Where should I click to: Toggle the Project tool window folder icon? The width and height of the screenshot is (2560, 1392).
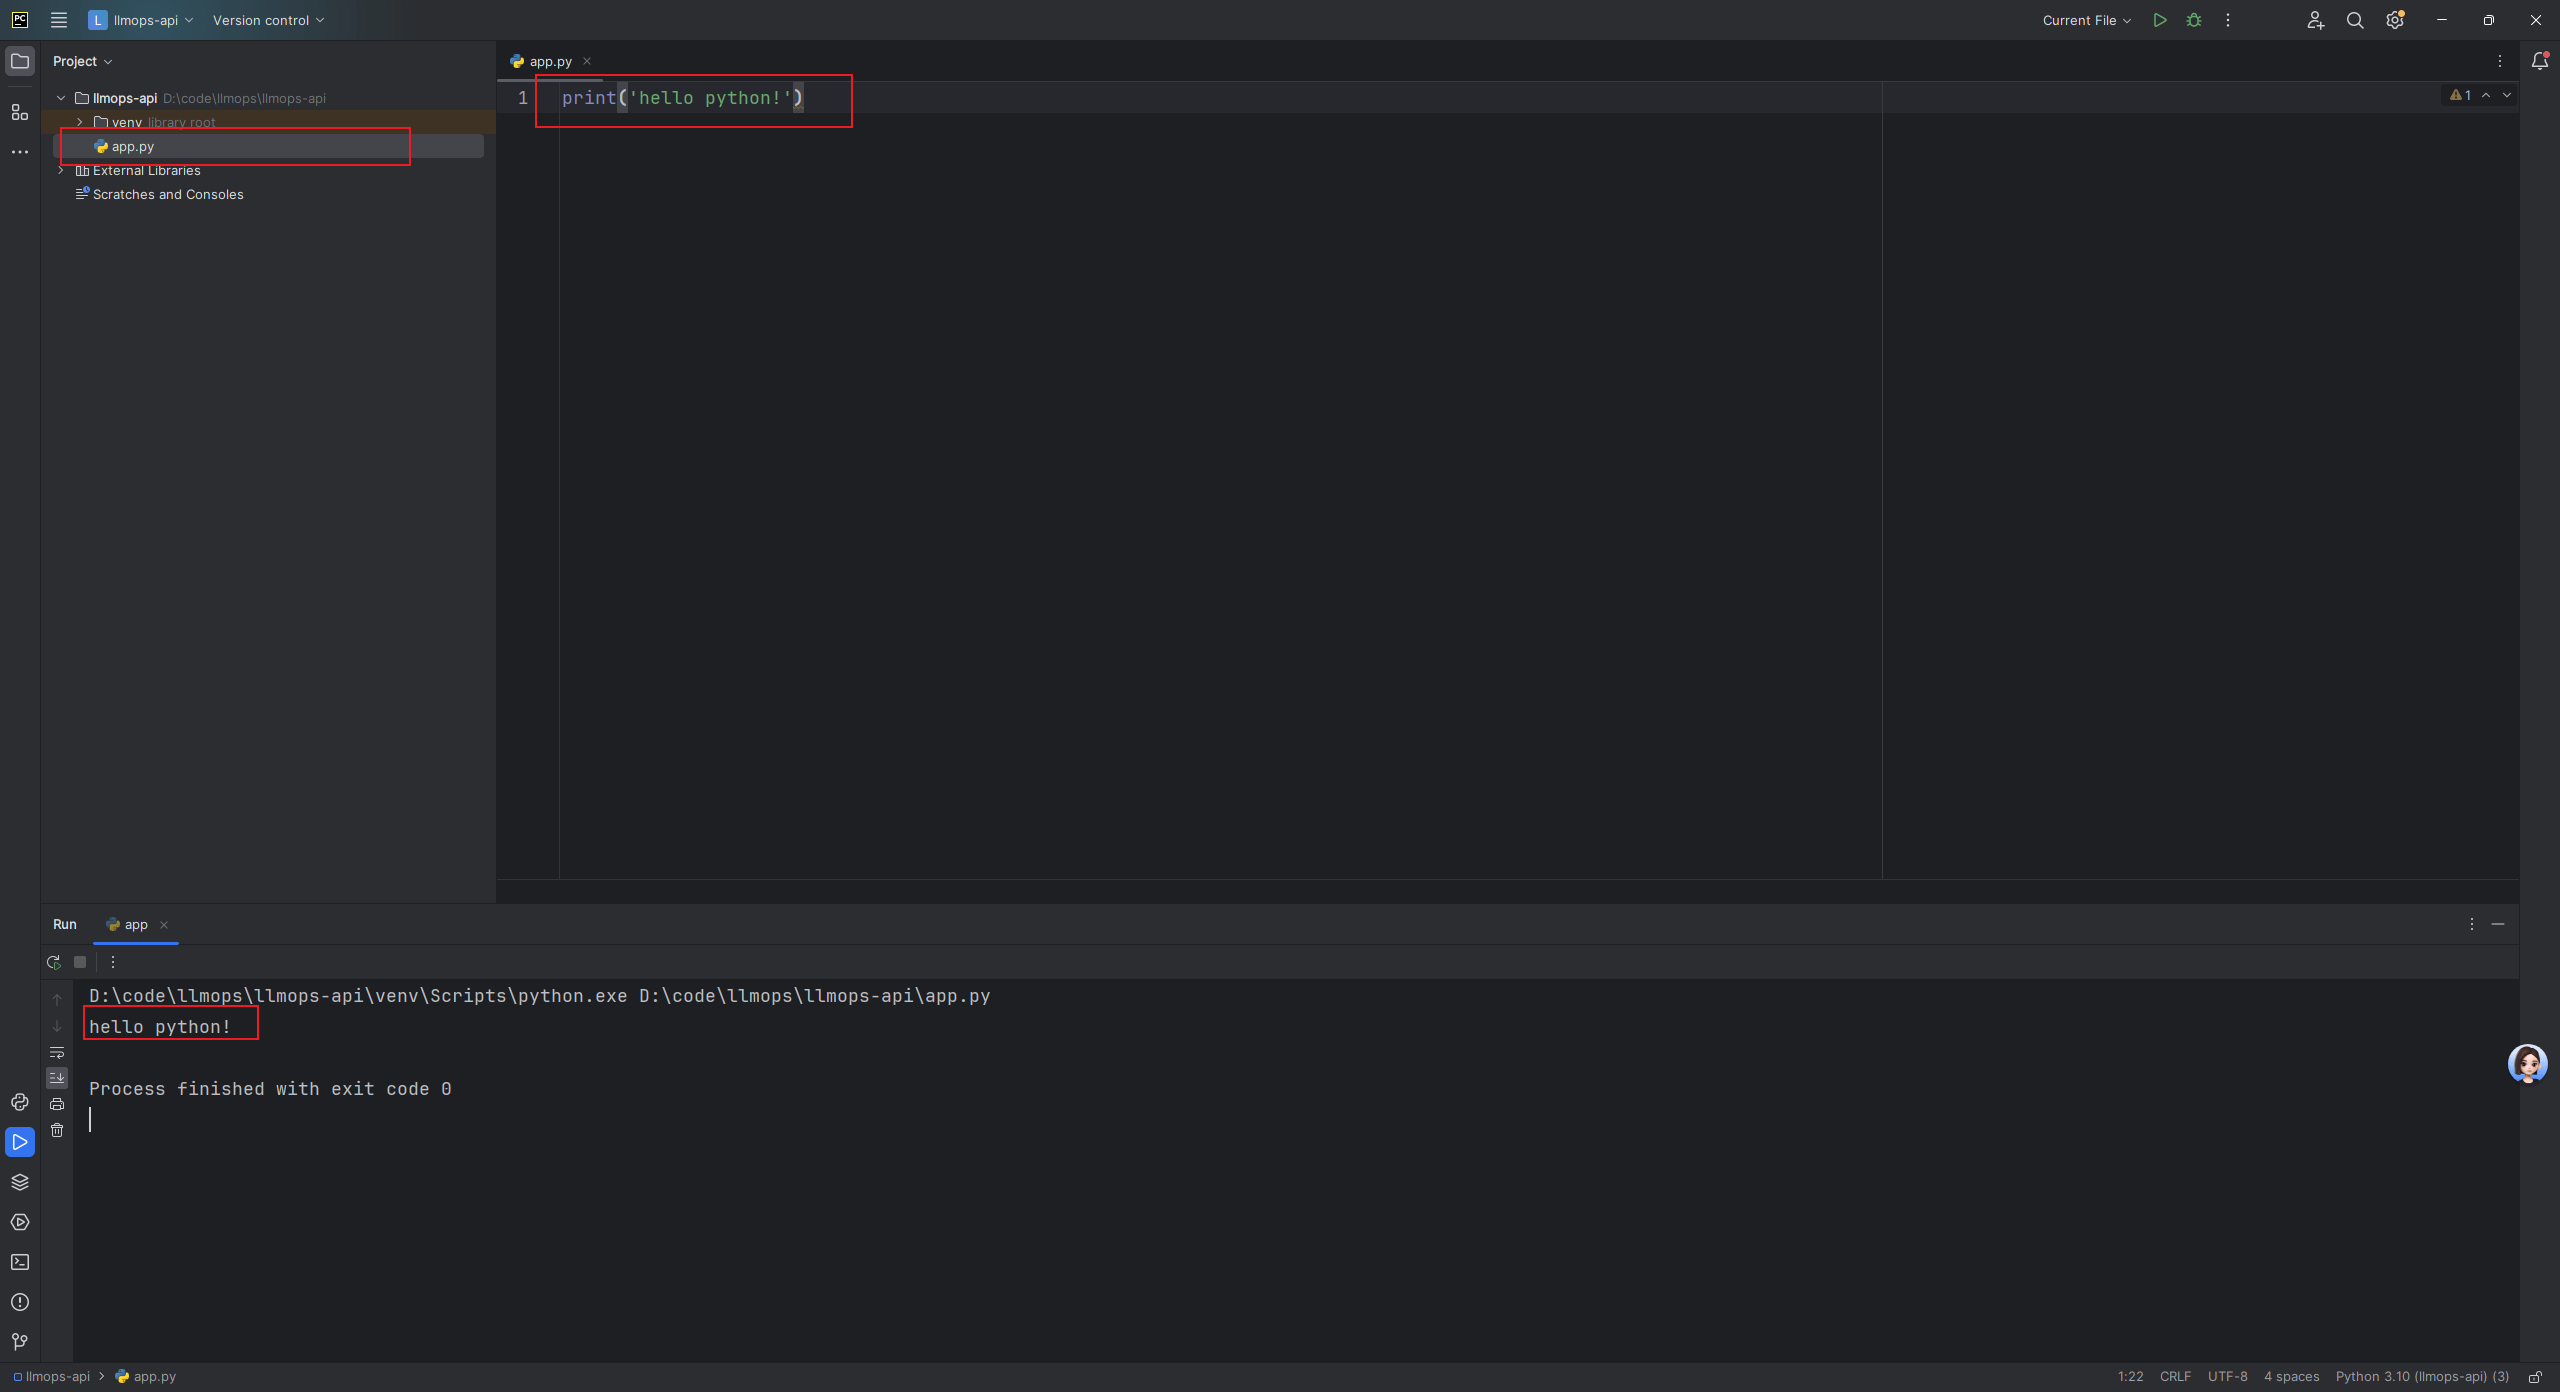20,61
